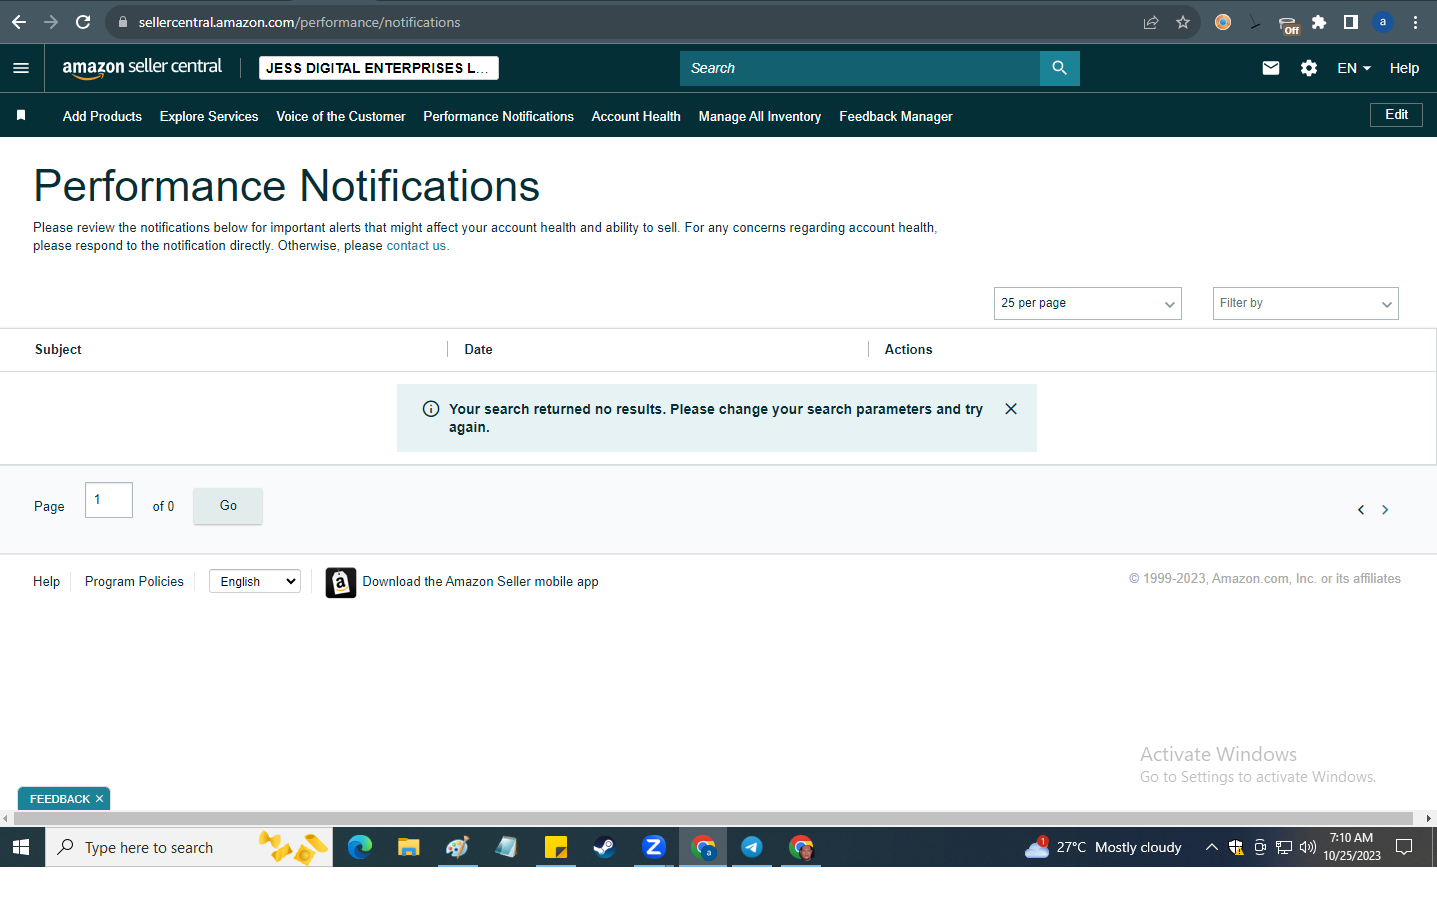The width and height of the screenshot is (1437, 904).
Task: Click the Date column header
Action: [x=478, y=349]
